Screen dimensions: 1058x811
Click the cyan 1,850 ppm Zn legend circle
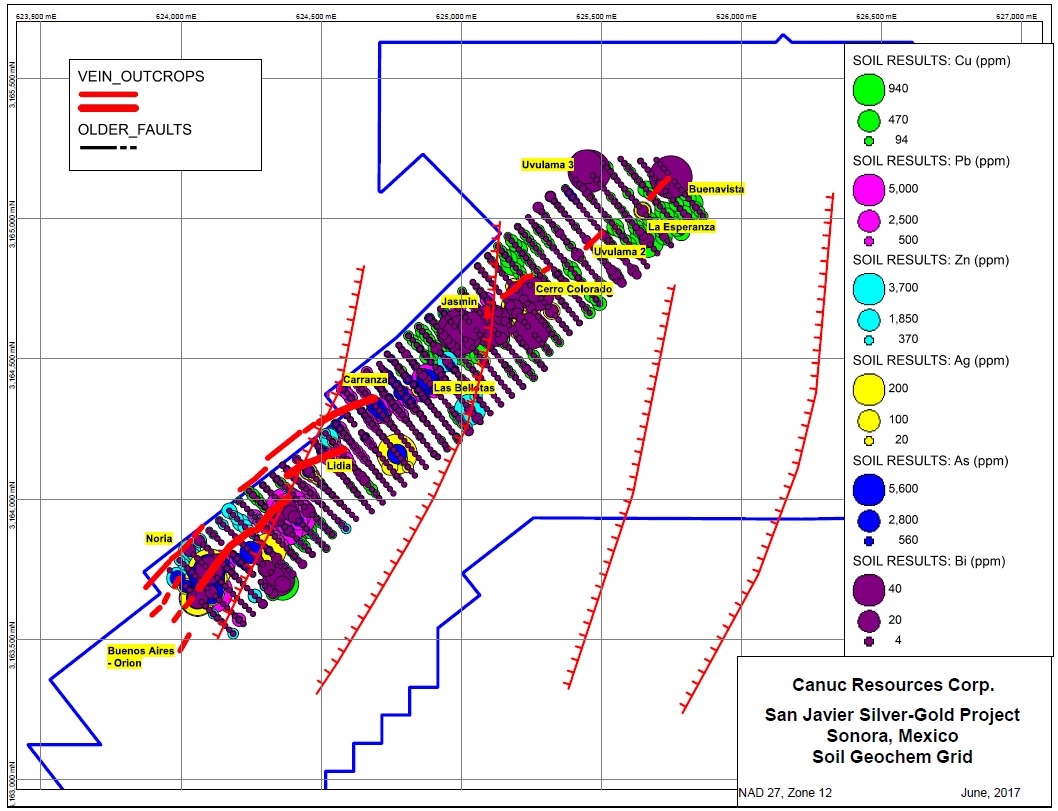click(x=868, y=319)
